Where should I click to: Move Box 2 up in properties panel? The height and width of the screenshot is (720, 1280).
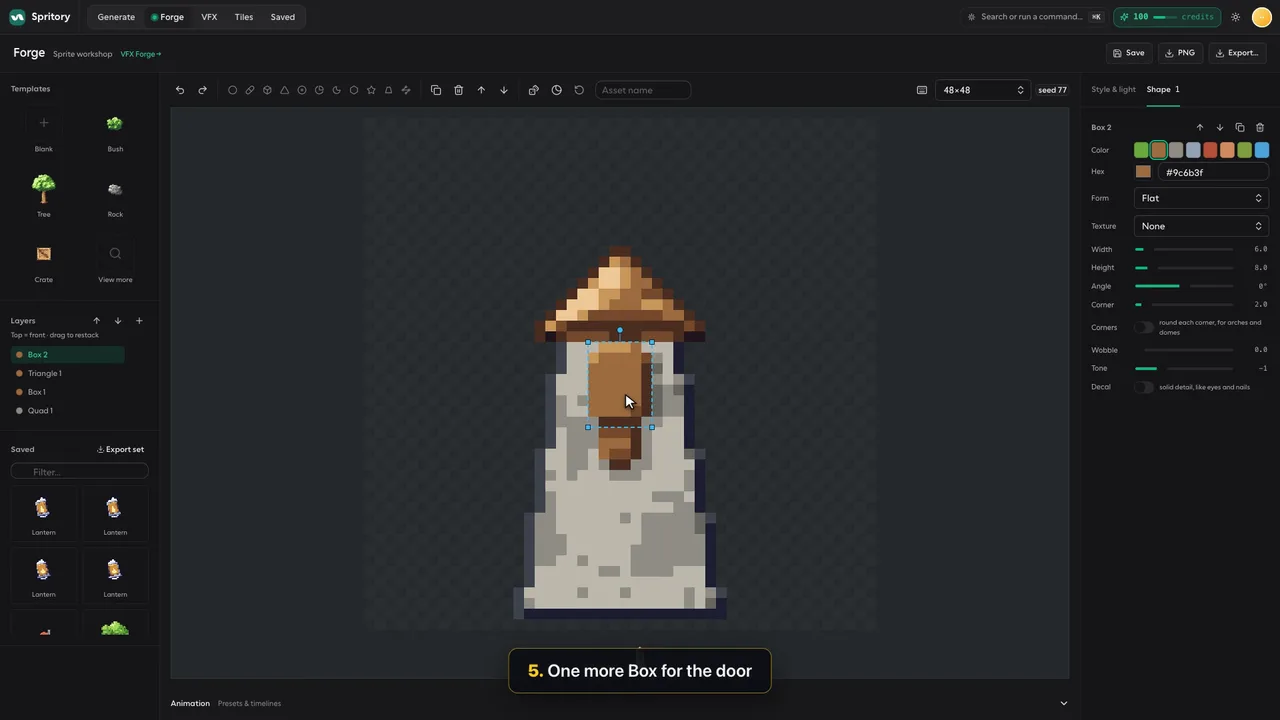[1200, 128]
